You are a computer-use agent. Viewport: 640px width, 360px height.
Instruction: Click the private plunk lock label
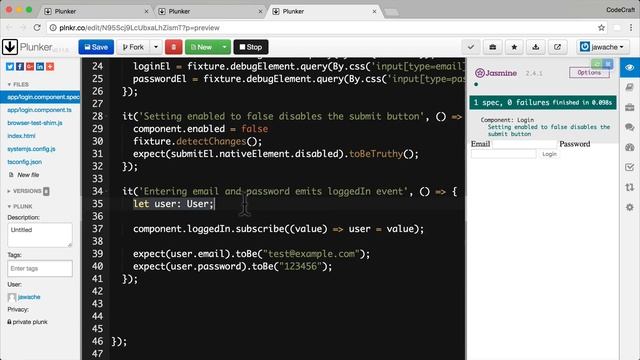pos(27,322)
